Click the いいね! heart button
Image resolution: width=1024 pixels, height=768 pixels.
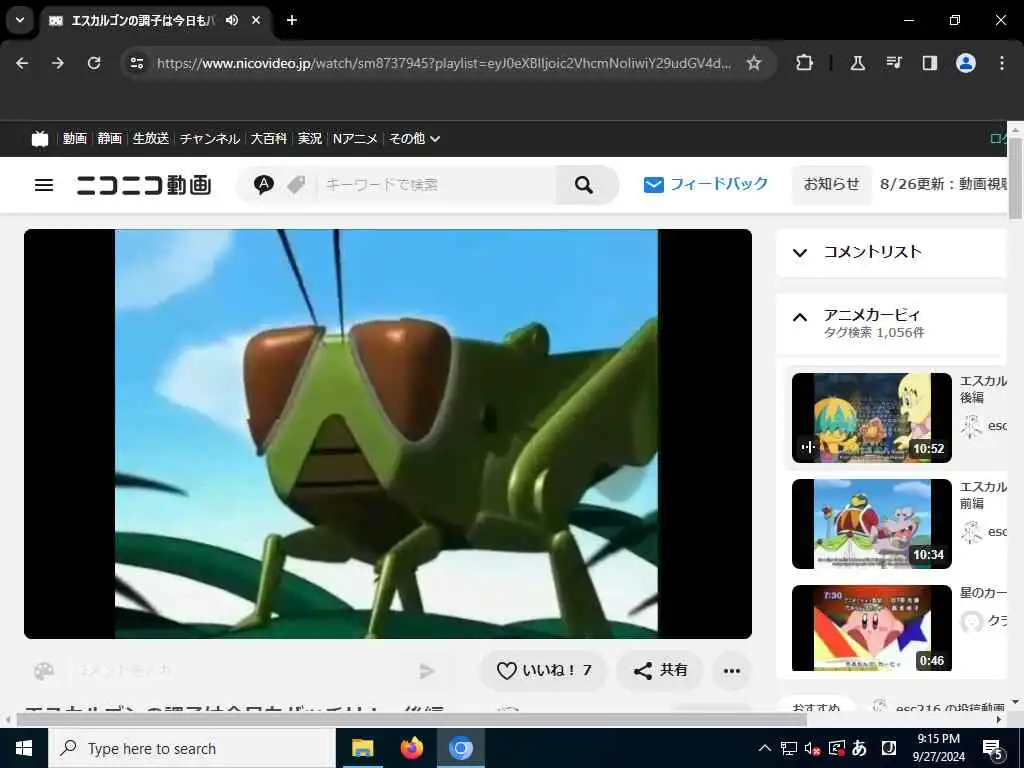tap(543, 671)
